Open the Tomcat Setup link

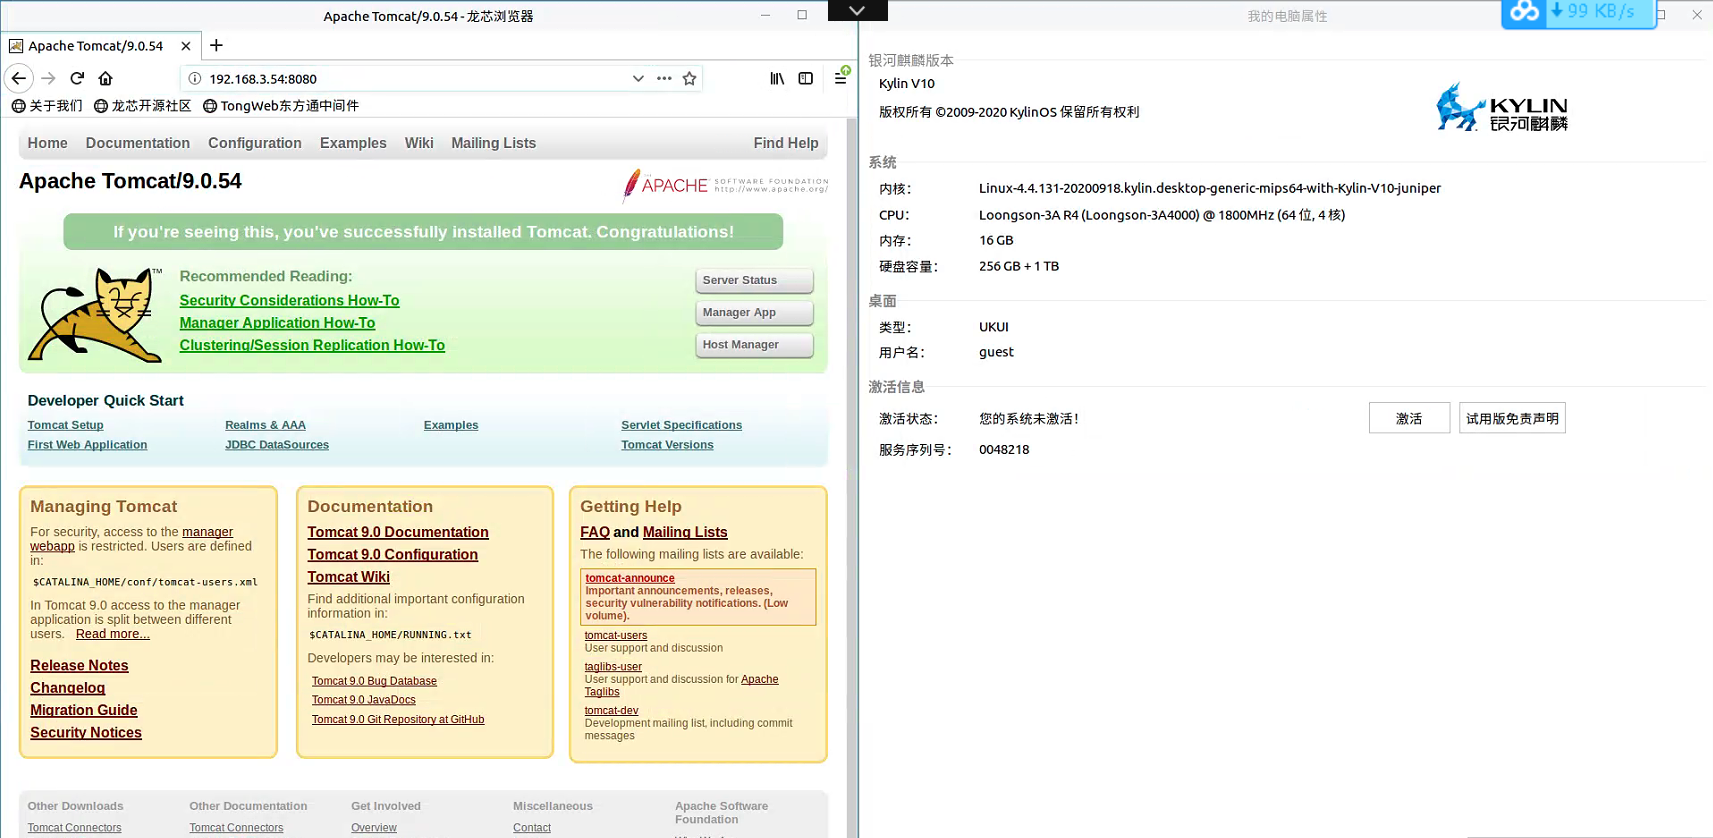(x=66, y=425)
